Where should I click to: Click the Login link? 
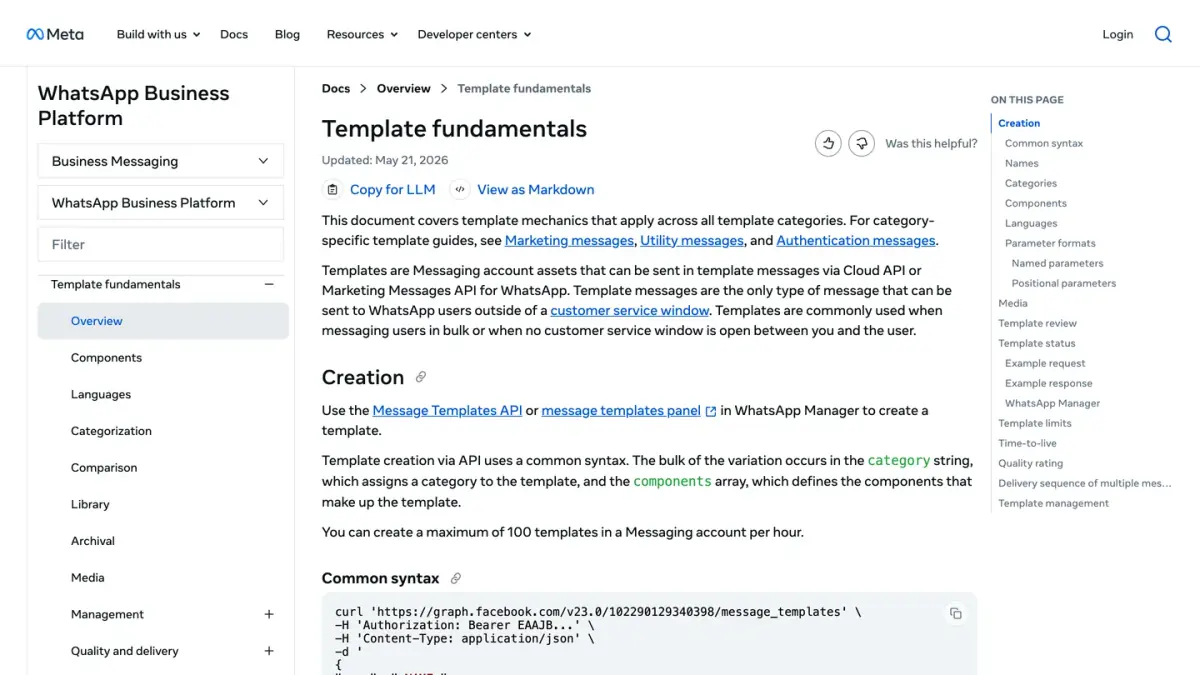tap(1118, 34)
